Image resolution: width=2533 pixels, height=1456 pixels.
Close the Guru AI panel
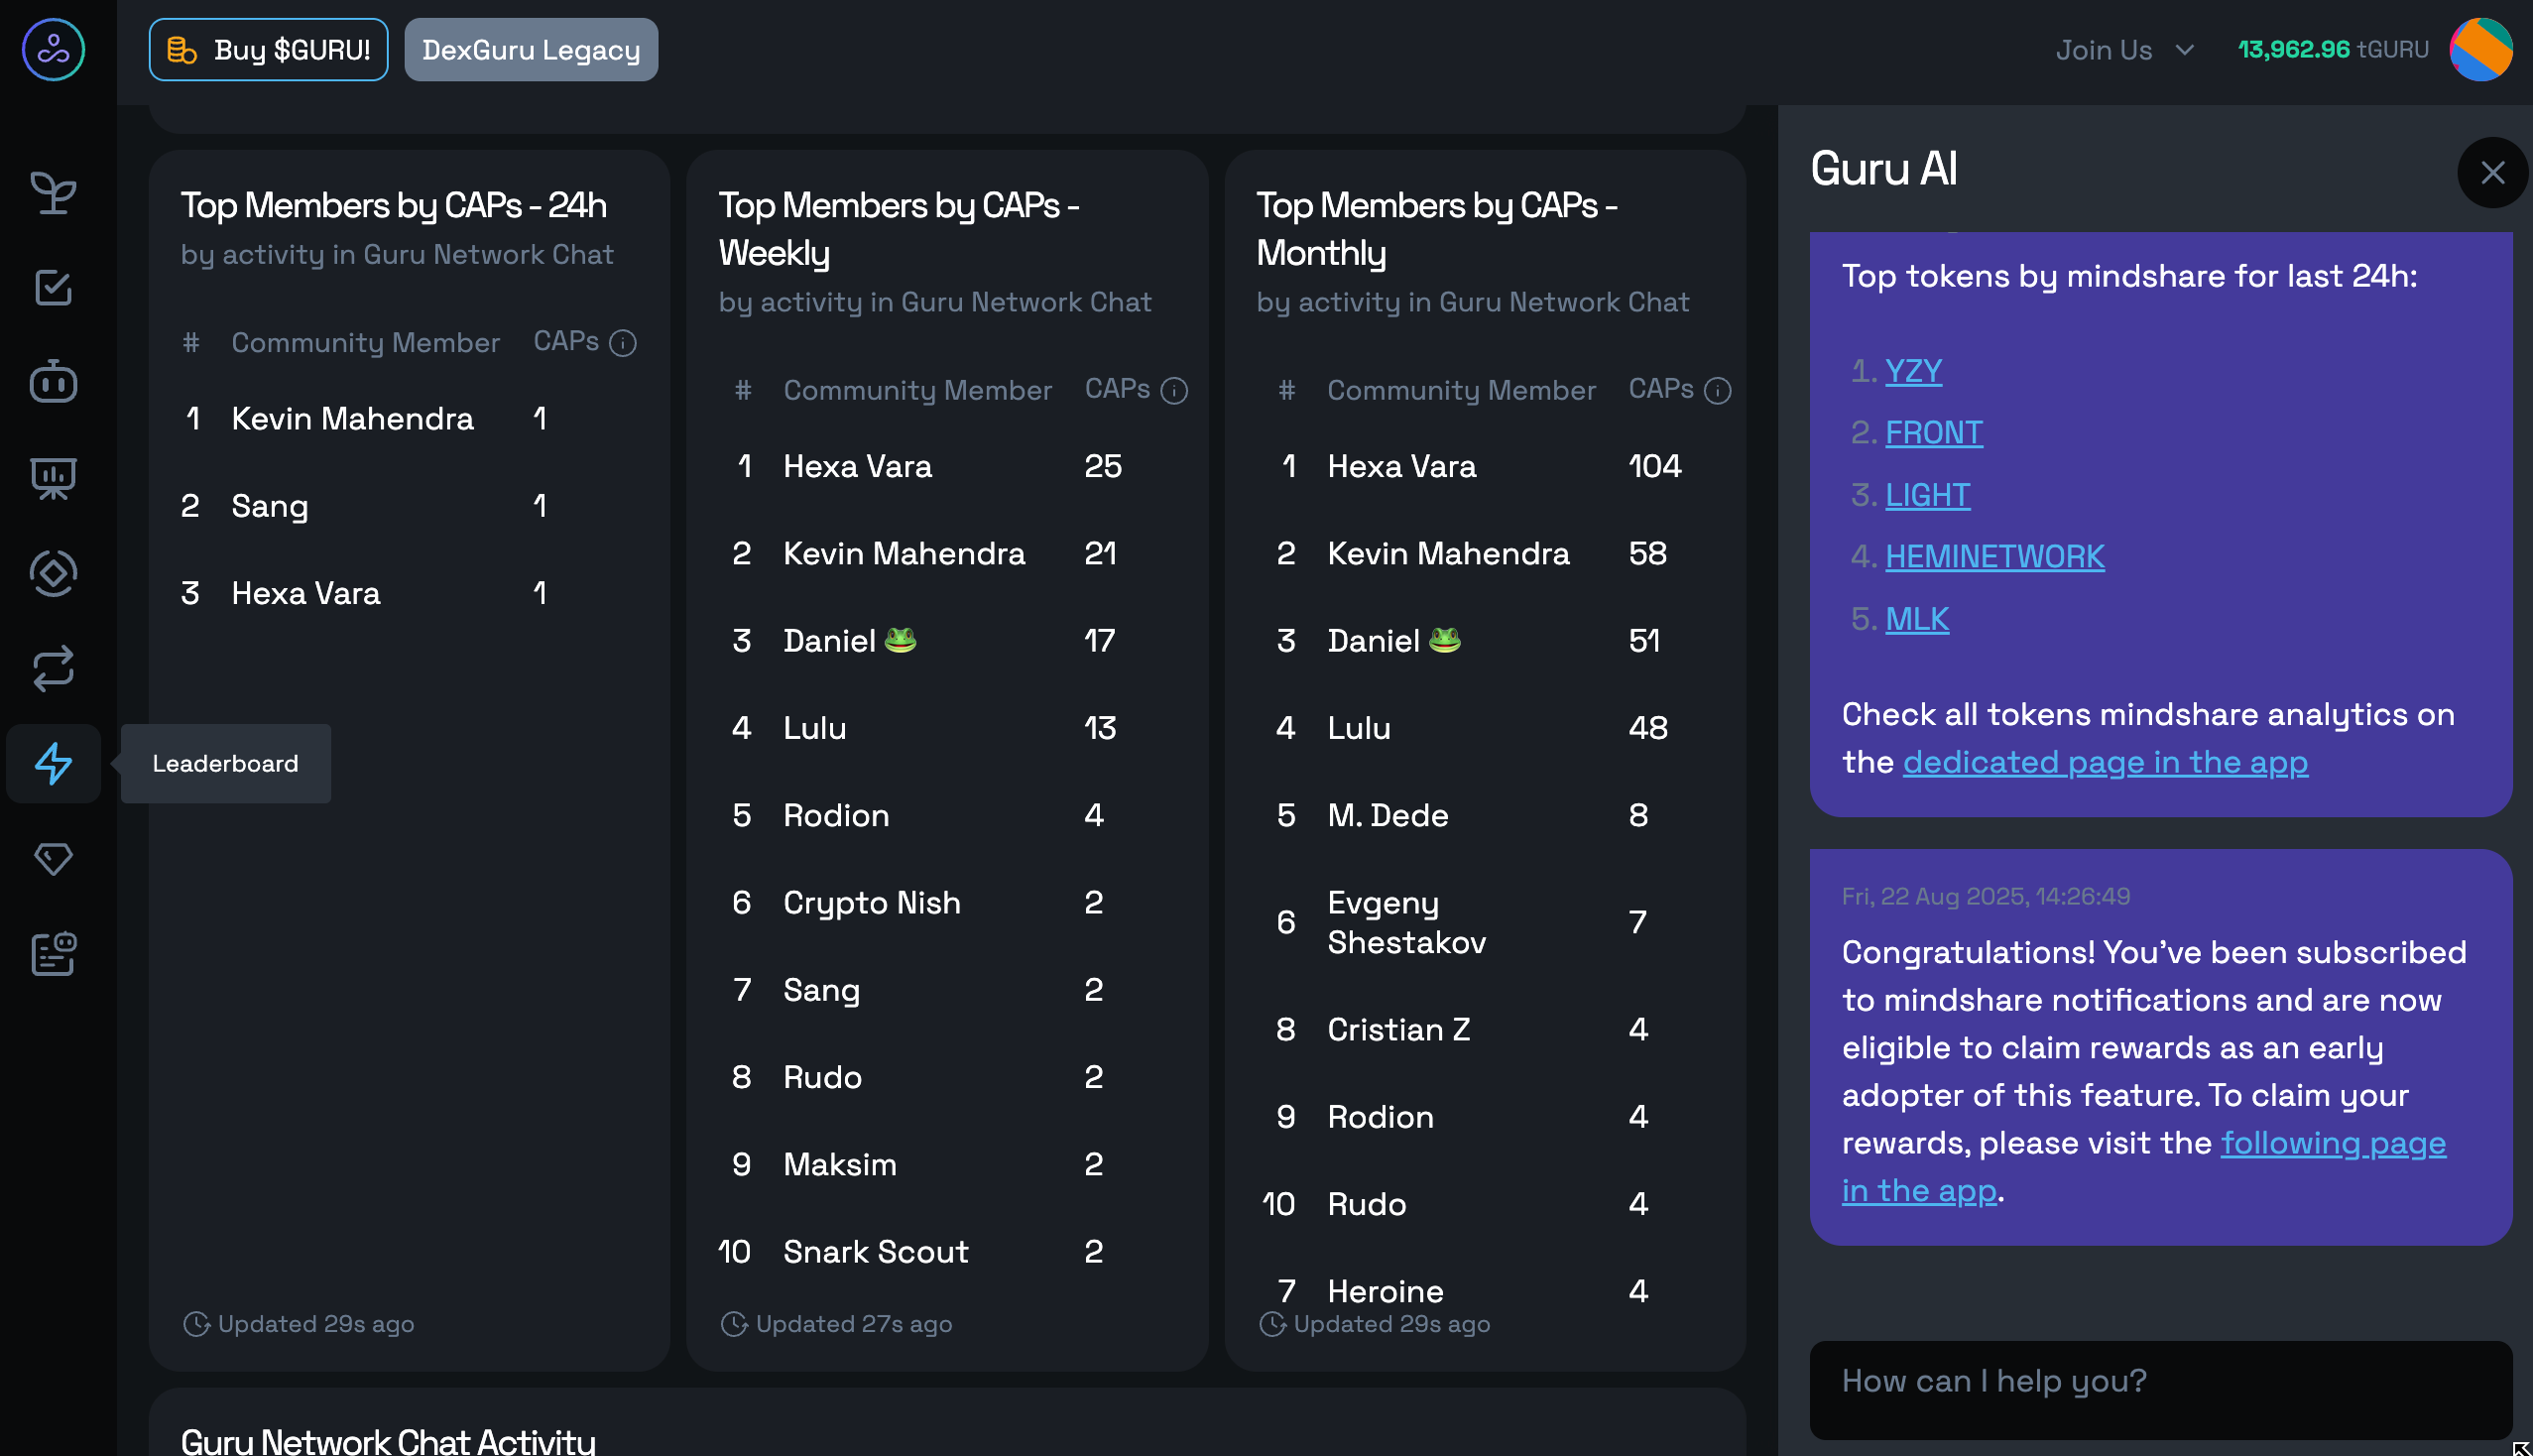click(x=2492, y=172)
